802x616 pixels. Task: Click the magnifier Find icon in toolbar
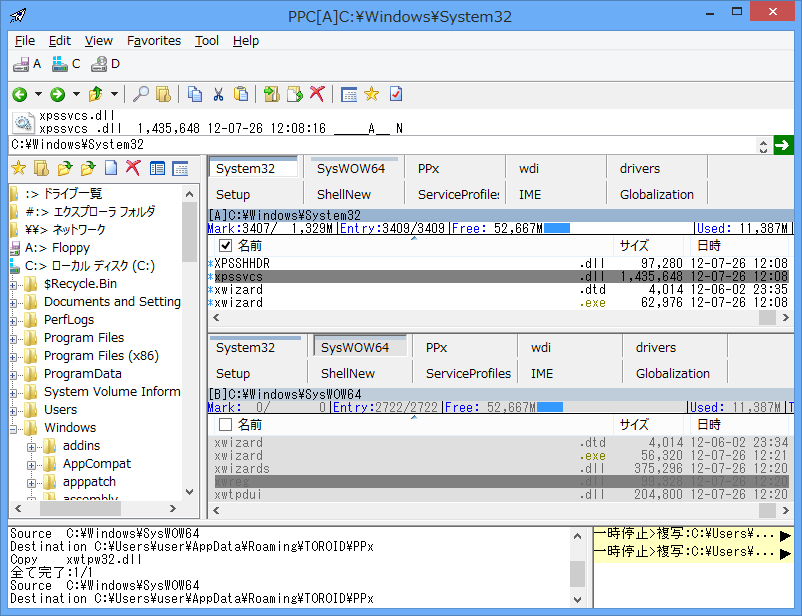[141, 94]
